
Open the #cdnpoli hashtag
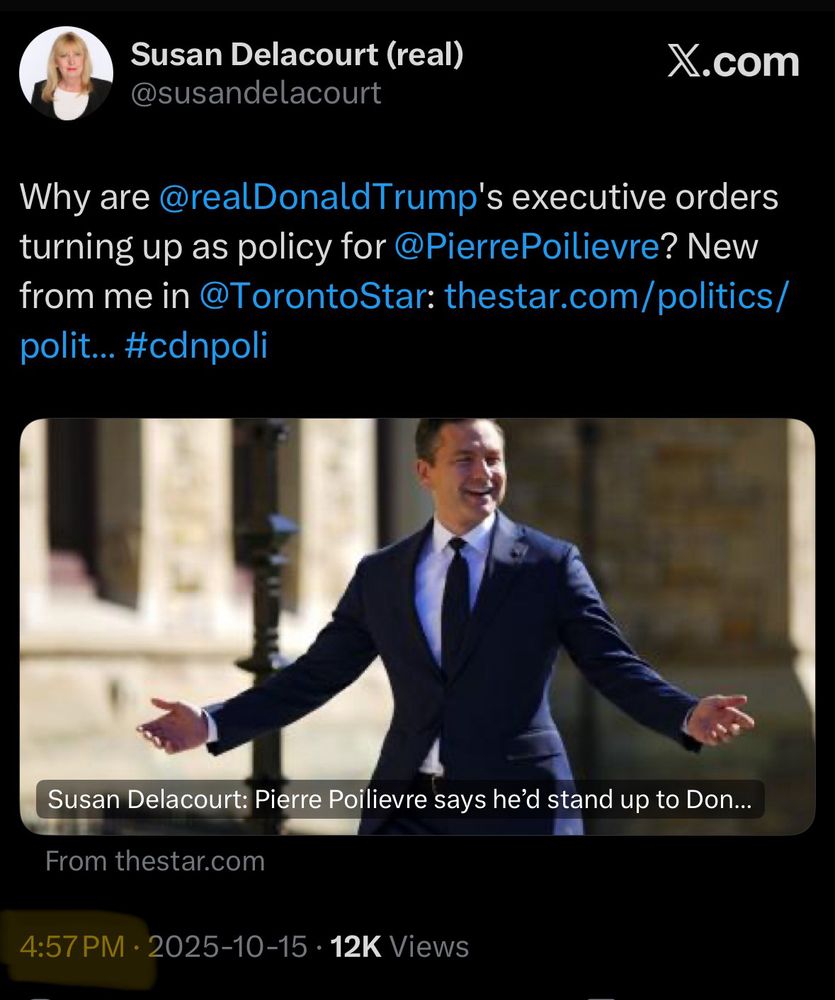click(x=197, y=345)
